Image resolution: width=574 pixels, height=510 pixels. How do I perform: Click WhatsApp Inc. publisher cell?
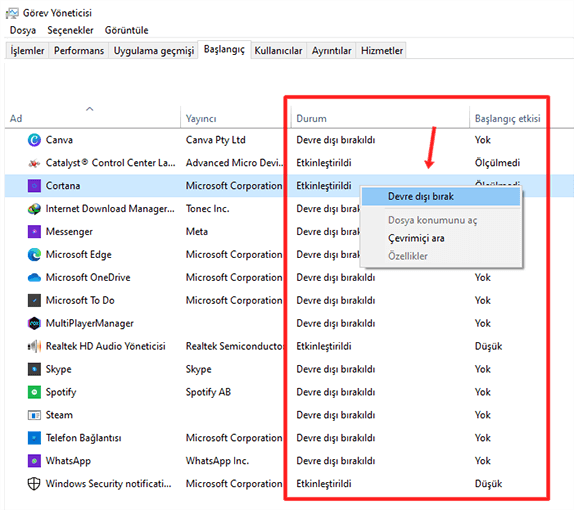217,461
